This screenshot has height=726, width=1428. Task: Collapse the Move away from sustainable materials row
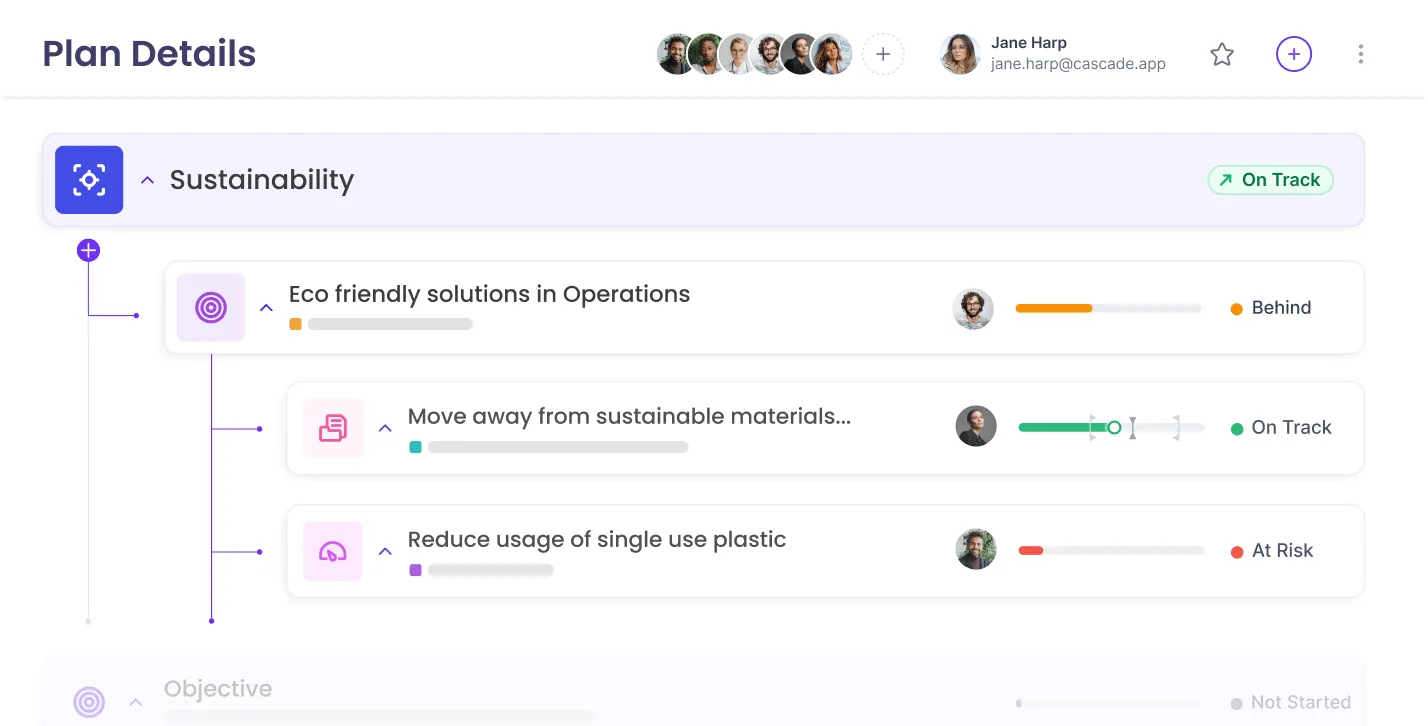385,428
